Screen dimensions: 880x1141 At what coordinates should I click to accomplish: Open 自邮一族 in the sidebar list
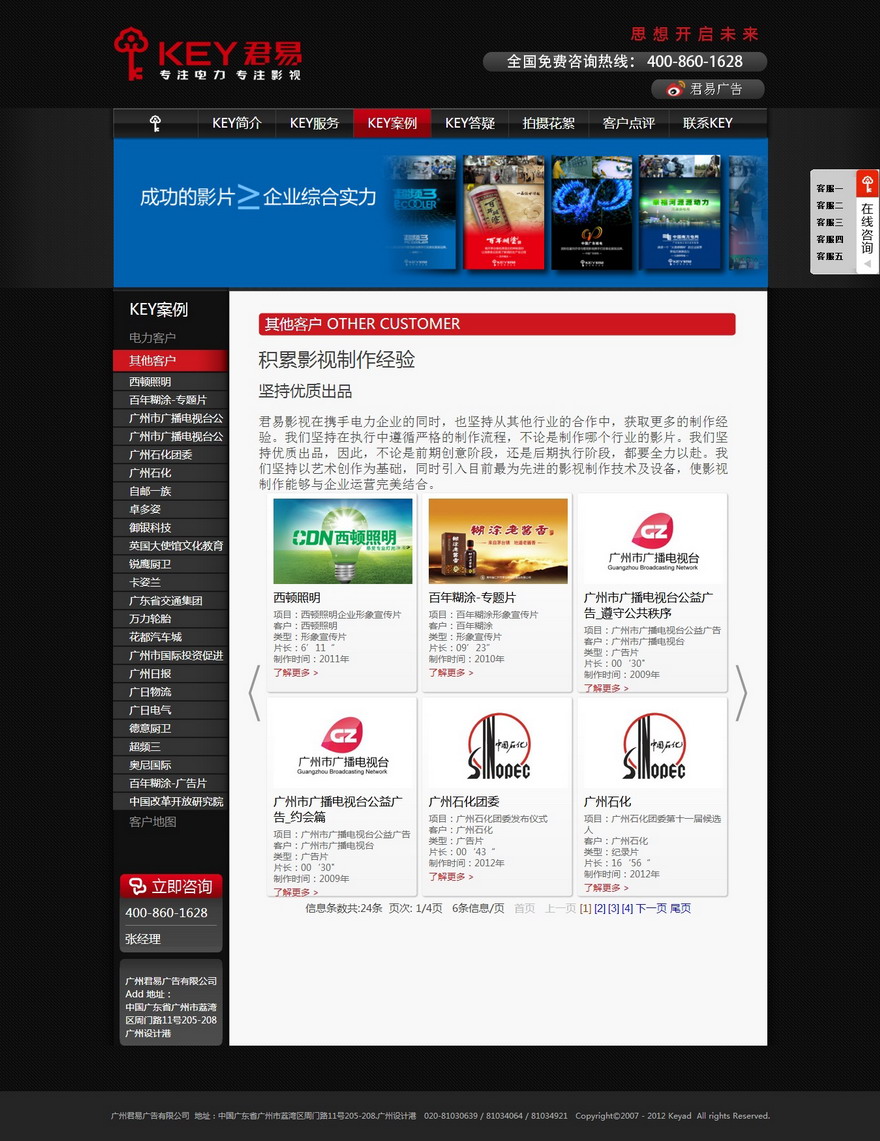coord(170,491)
